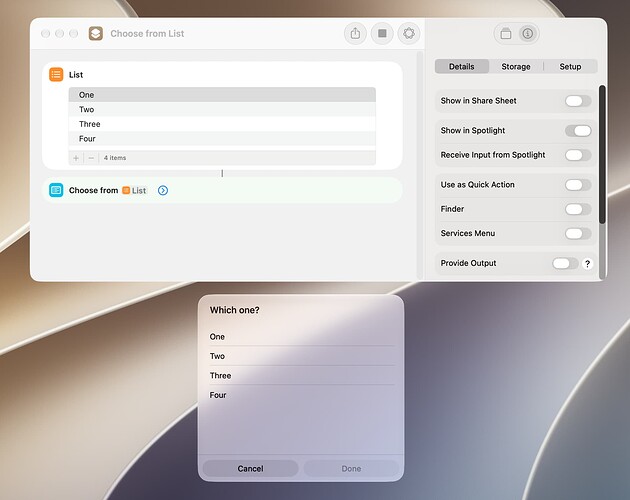Enable the Finder switch
Screen dimensions: 630x500
(578, 209)
